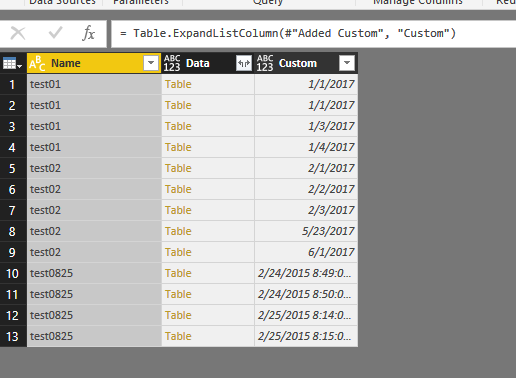Select row number 13
The width and height of the screenshot is (516, 378).
[x=13, y=336]
